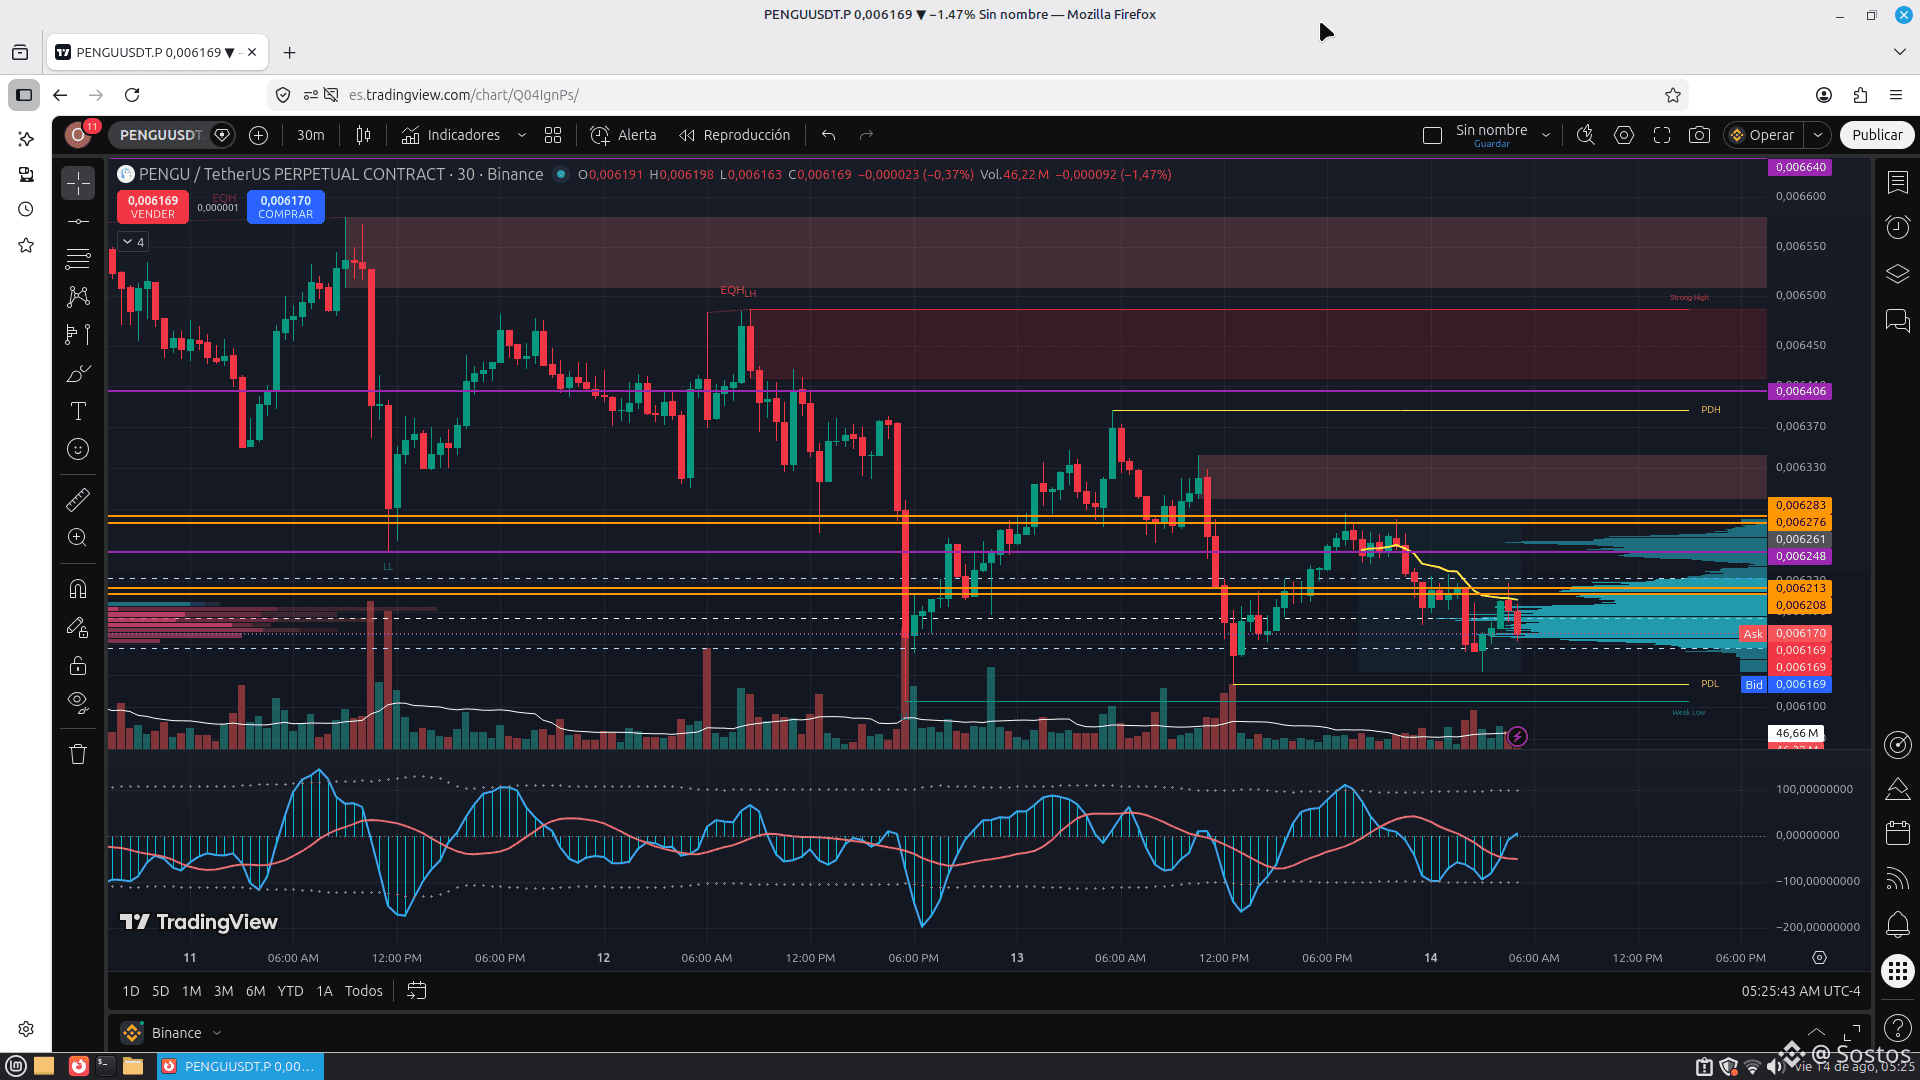Viewport: 1920px width, 1080px height.
Task: Open the candle chart type selector
Action: [363, 135]
